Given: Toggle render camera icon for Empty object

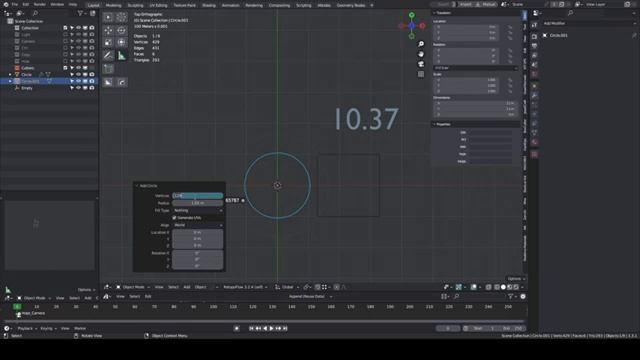Looking at the screenshot, I should tap(92, 88).
